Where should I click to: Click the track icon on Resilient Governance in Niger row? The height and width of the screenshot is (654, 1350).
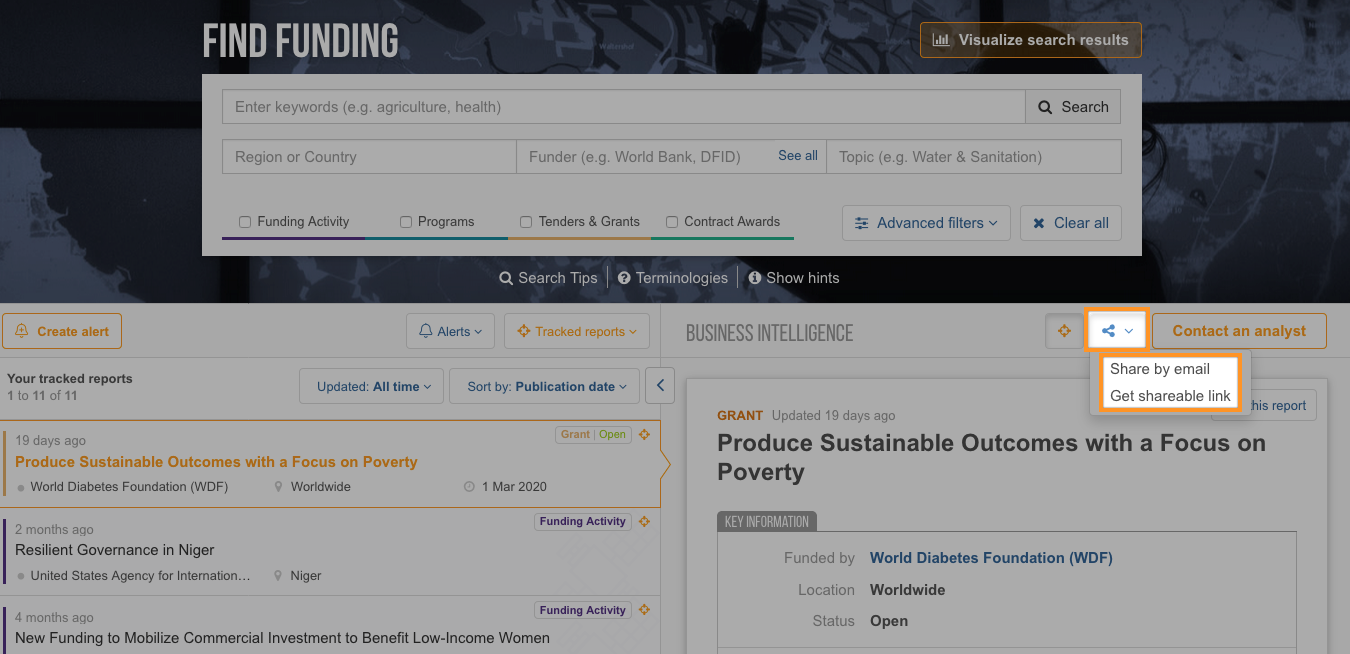click(645, 521)
